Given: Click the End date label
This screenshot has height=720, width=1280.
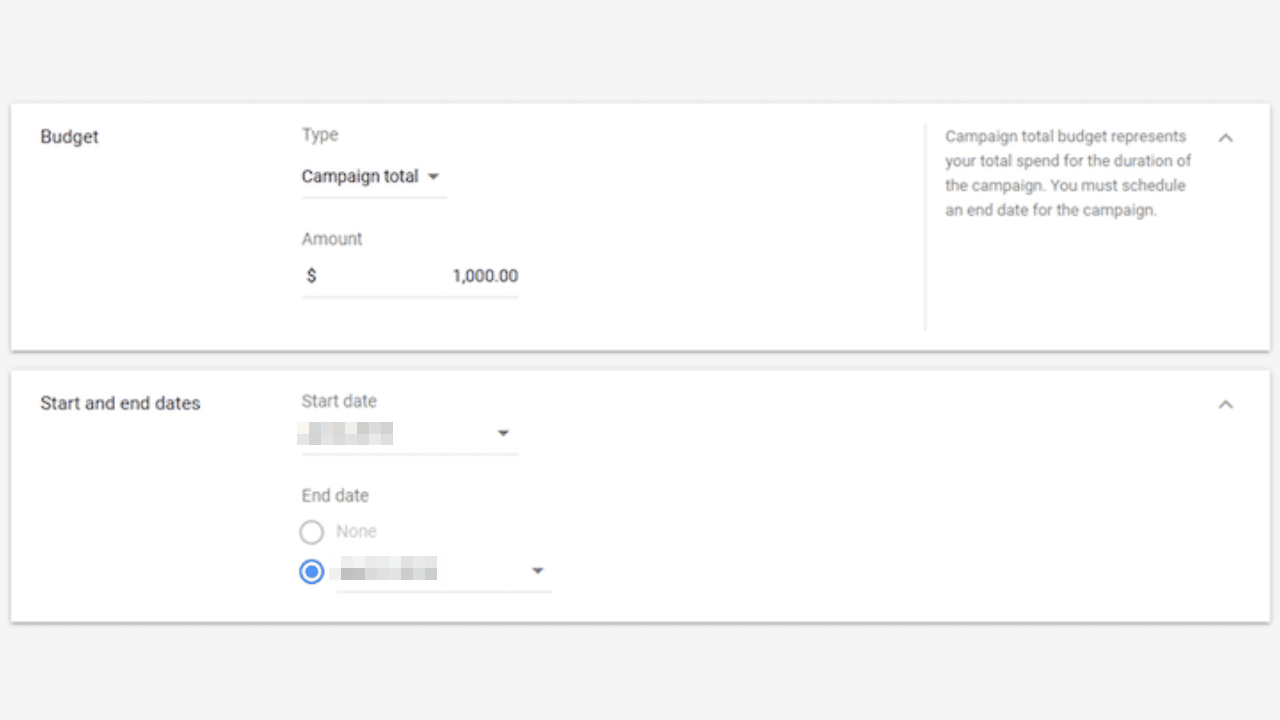Looking at the screenshot, I should click(335, 496).
